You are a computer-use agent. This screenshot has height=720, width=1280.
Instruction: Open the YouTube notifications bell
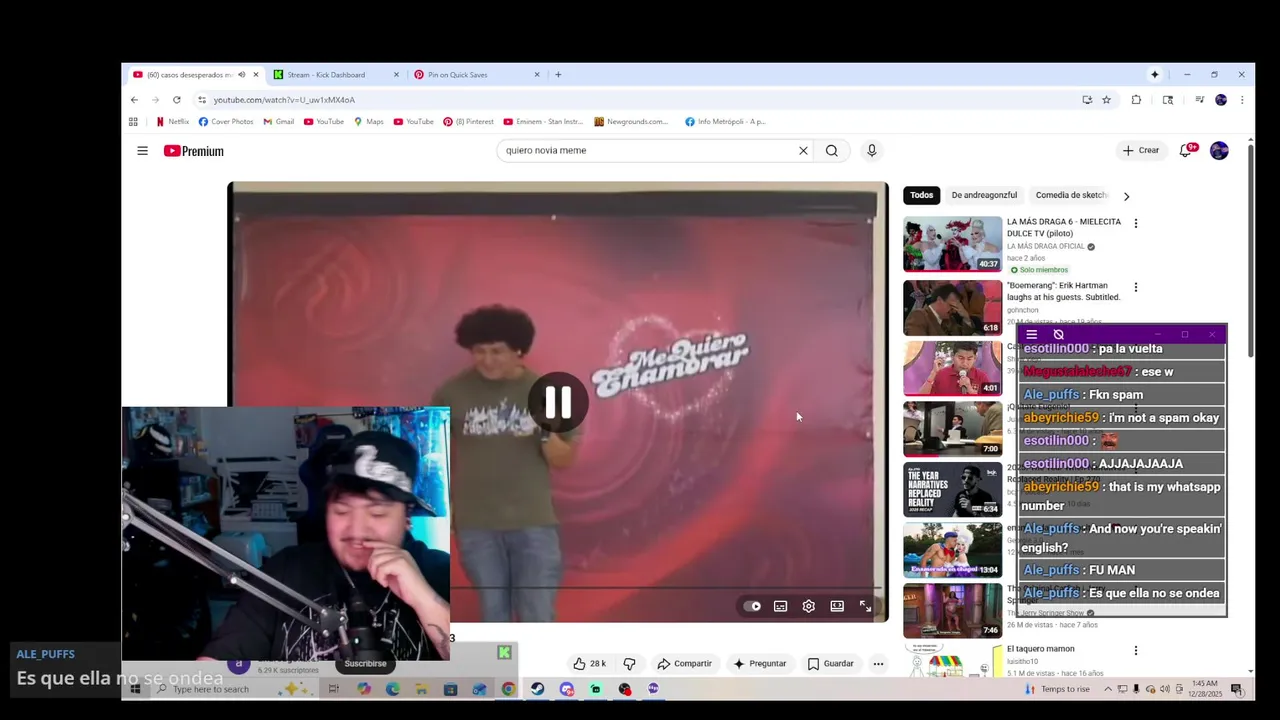pyautogui.click(x=1185, y=151)
